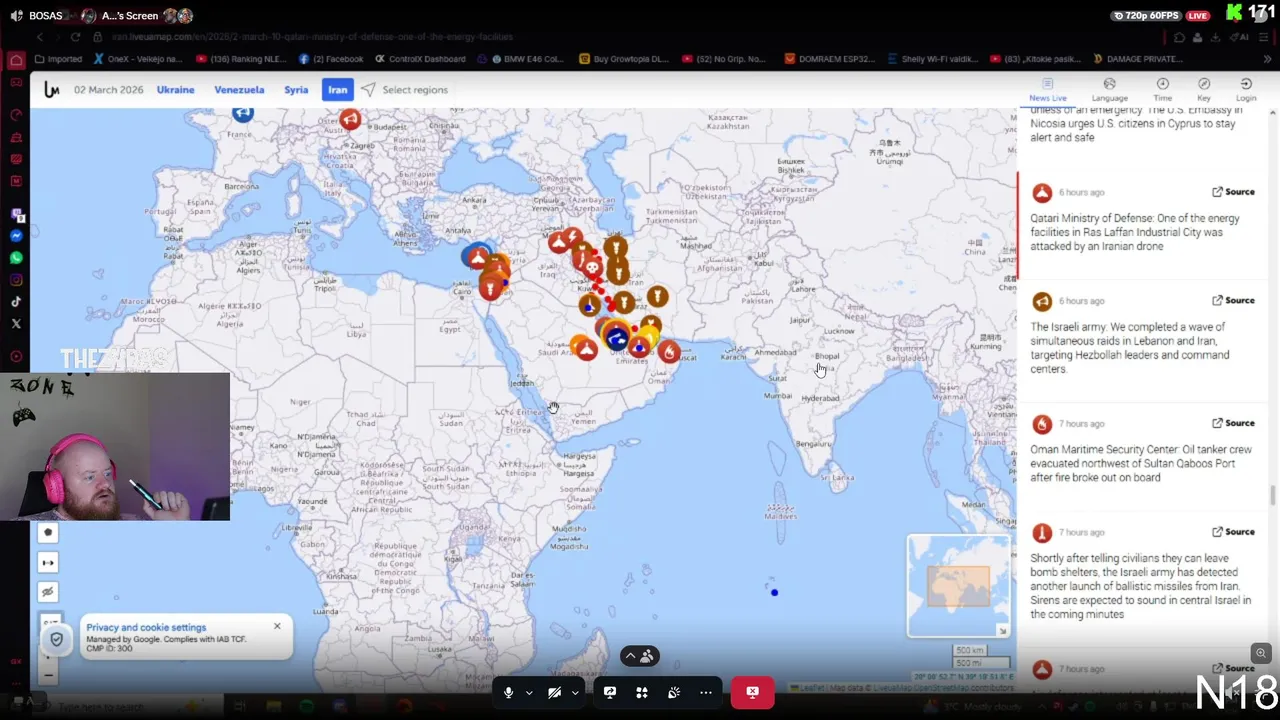Open Source link for Israeli army raids news
1280x720 pixels.
pyautogui.click(x=1233, y=301)
